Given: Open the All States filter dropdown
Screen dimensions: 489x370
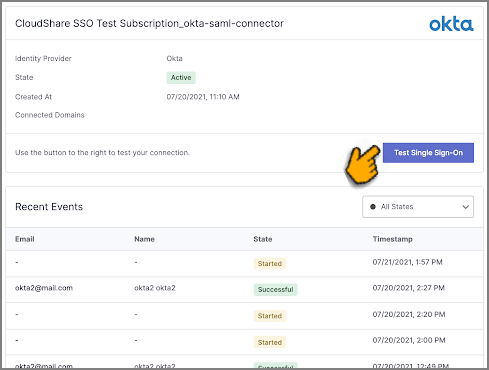Looking at the screenshot, I should point(418,207).
